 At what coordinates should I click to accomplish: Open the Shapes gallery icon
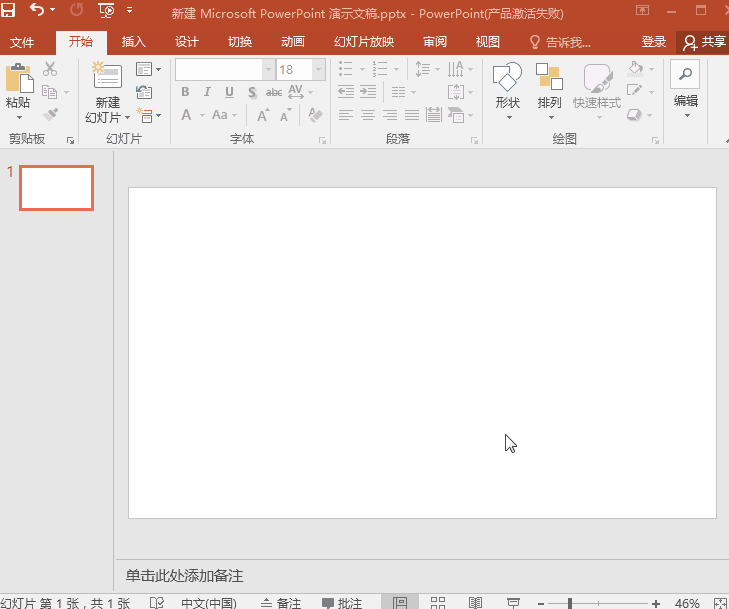pos(508,78)
